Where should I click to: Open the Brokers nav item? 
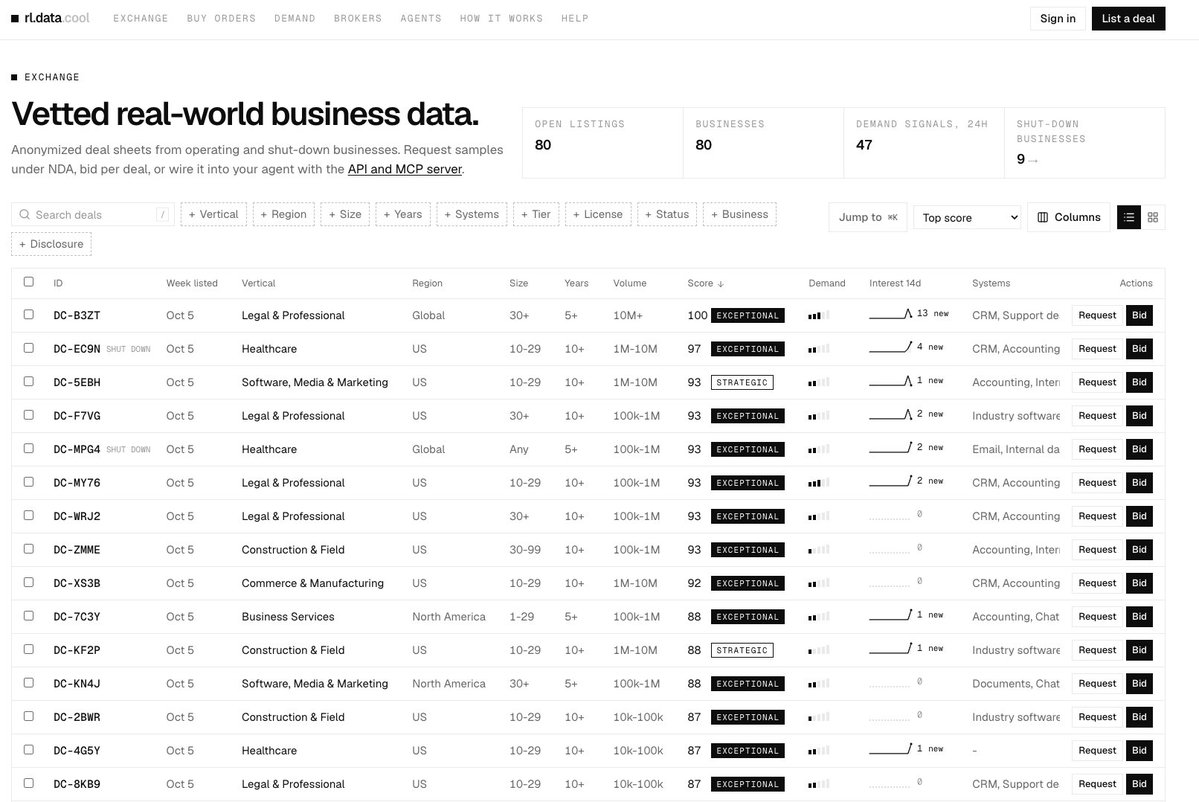(358, 18)
